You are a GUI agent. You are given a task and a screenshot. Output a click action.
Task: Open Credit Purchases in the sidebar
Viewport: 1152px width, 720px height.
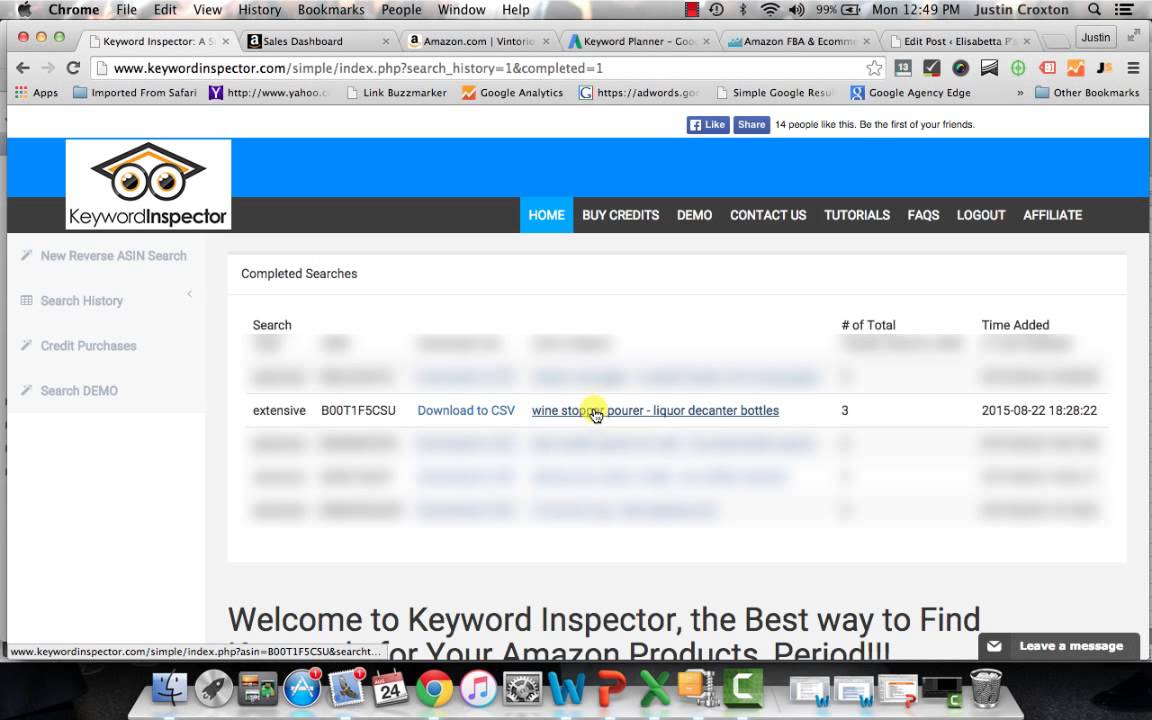click(x=88, y=345)
